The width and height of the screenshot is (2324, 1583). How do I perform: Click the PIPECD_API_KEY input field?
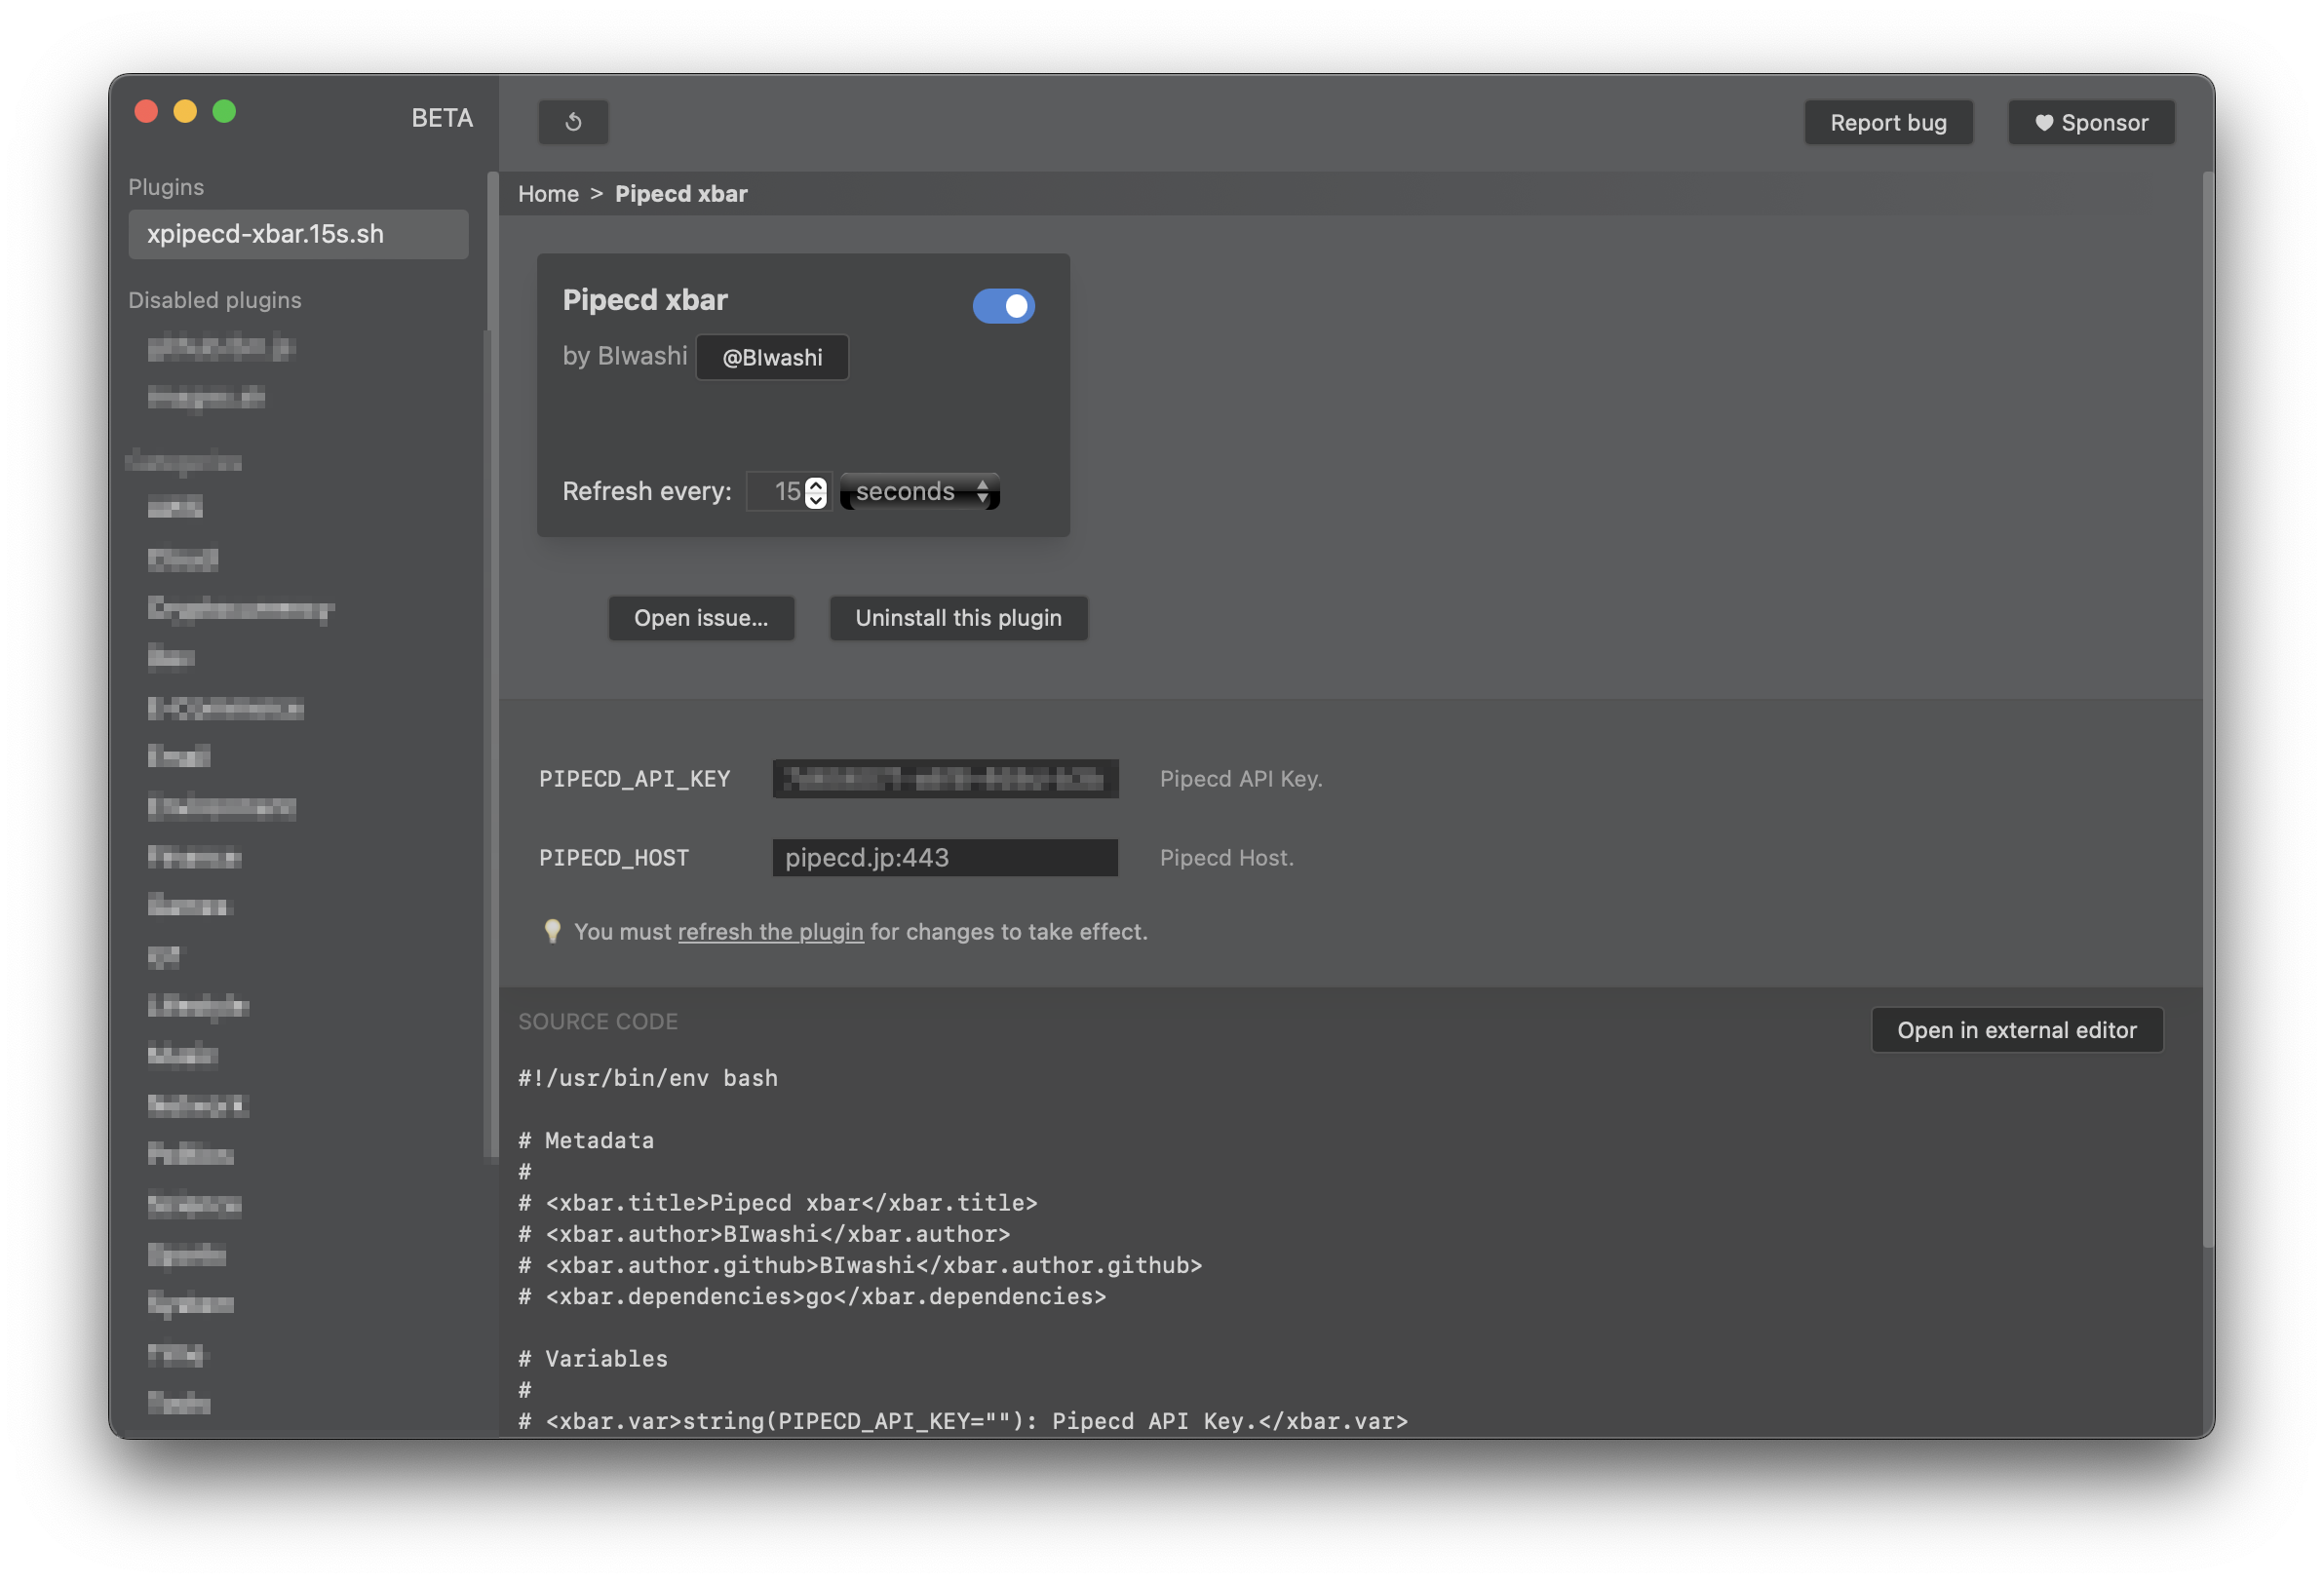(x=944, y=779)
